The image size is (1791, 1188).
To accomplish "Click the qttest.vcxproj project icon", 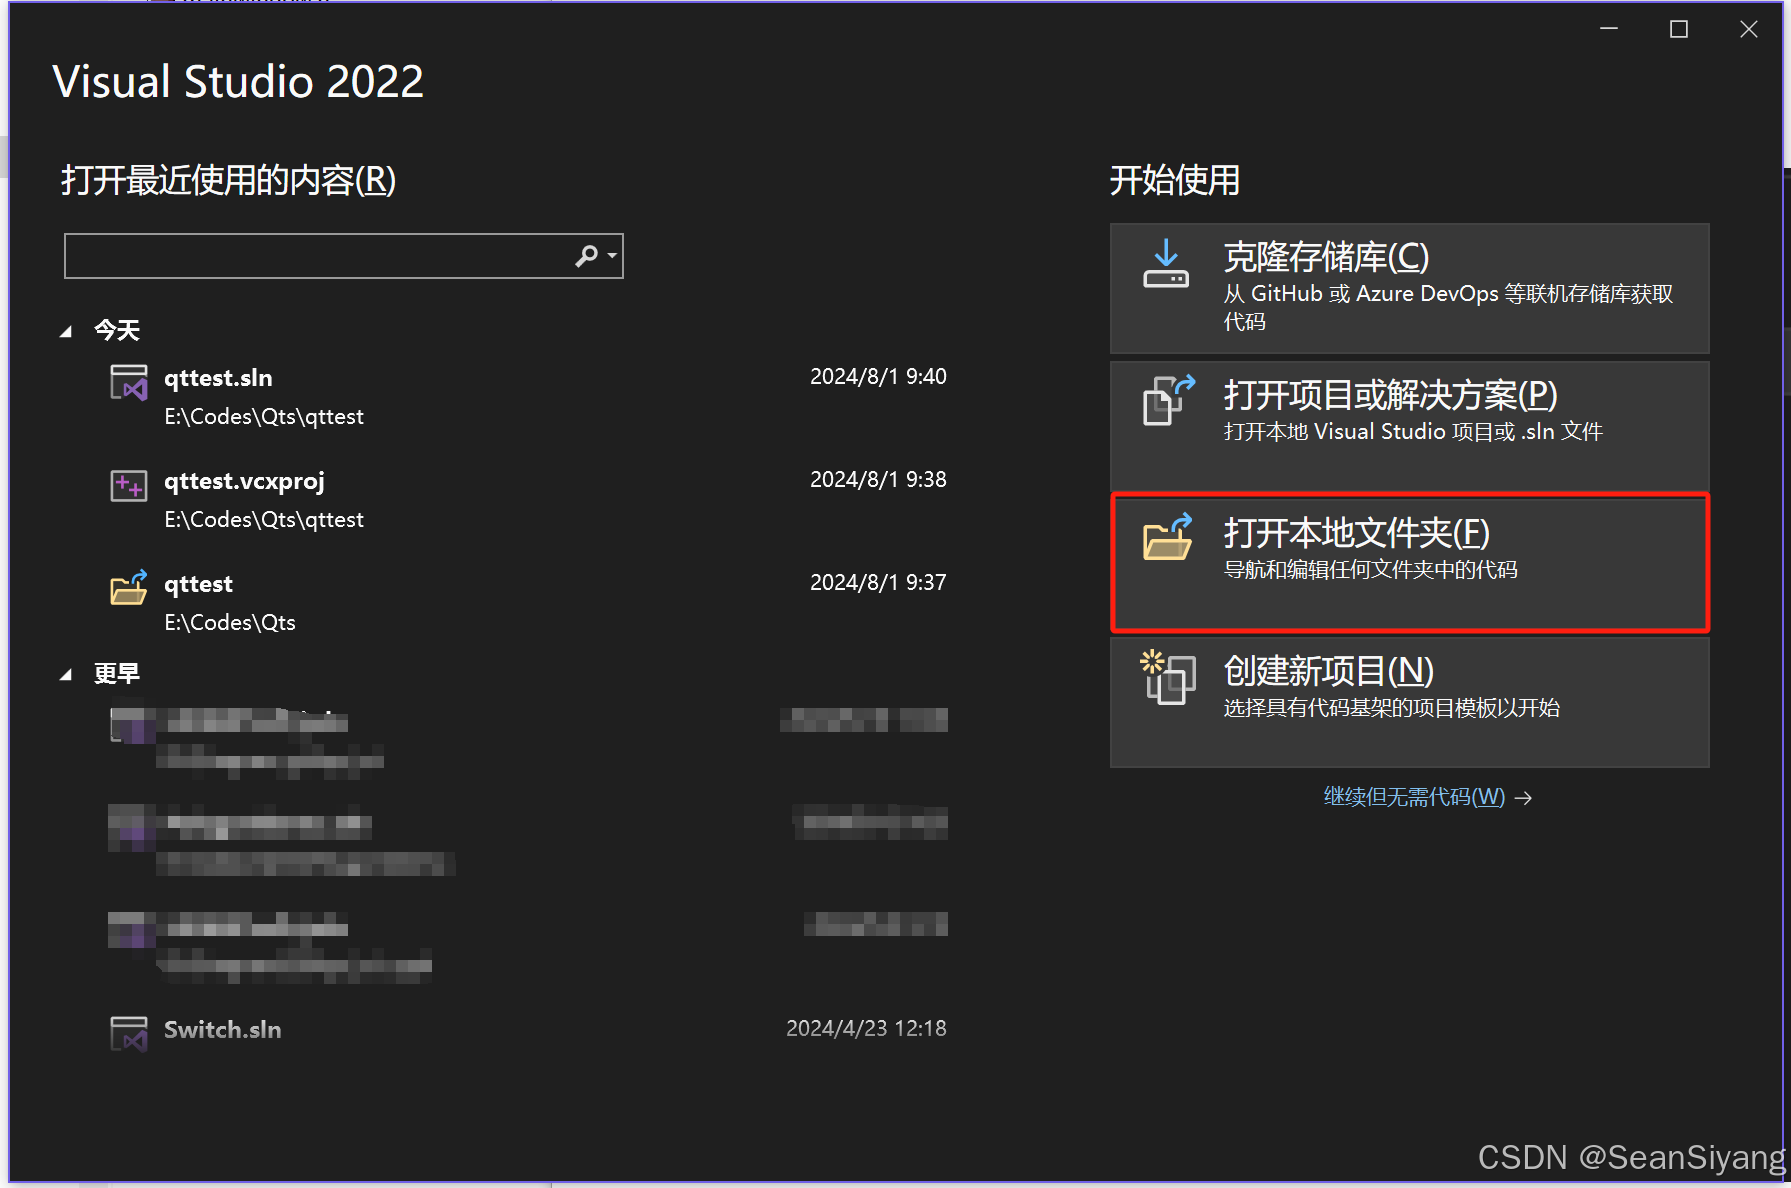I will [x=128, y=485].
